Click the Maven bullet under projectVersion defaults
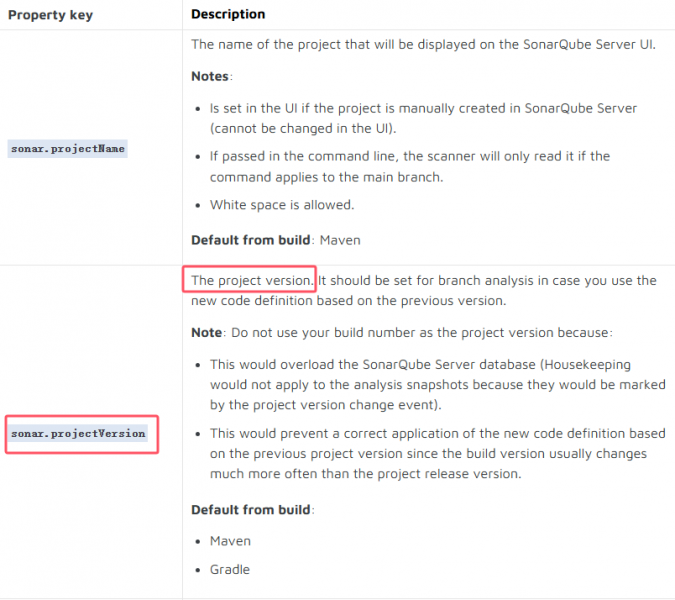This screenshot has width=675, height=600. (230, 541)
